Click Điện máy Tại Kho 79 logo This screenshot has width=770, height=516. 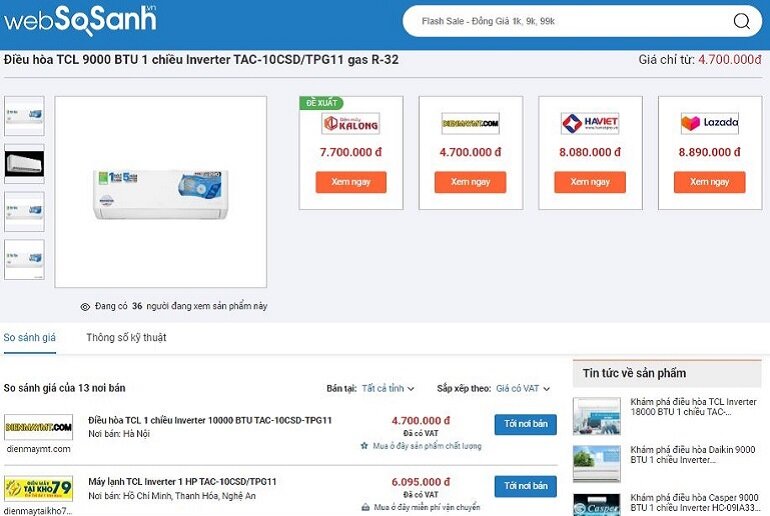(38, 489)
